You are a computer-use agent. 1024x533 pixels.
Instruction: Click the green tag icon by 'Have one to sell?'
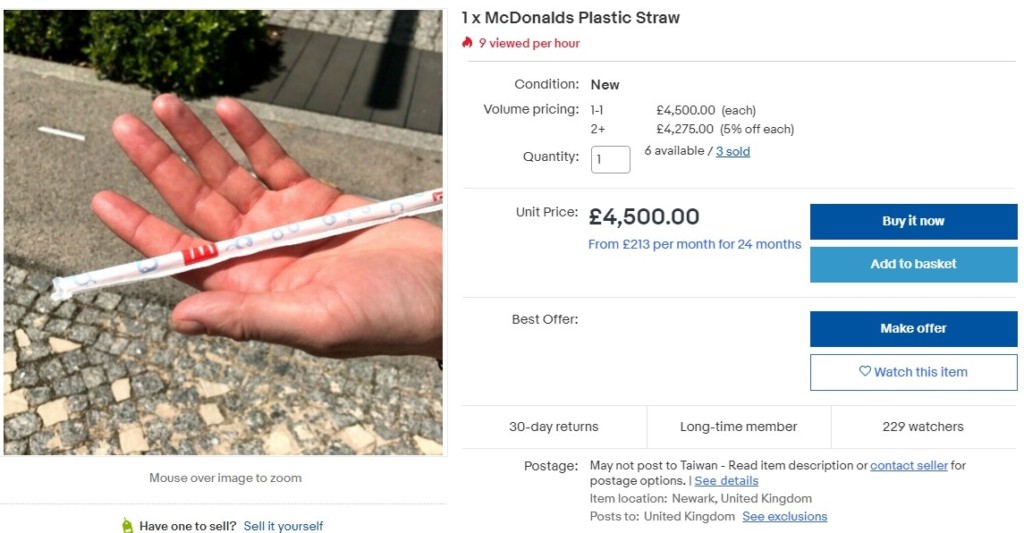127,526
